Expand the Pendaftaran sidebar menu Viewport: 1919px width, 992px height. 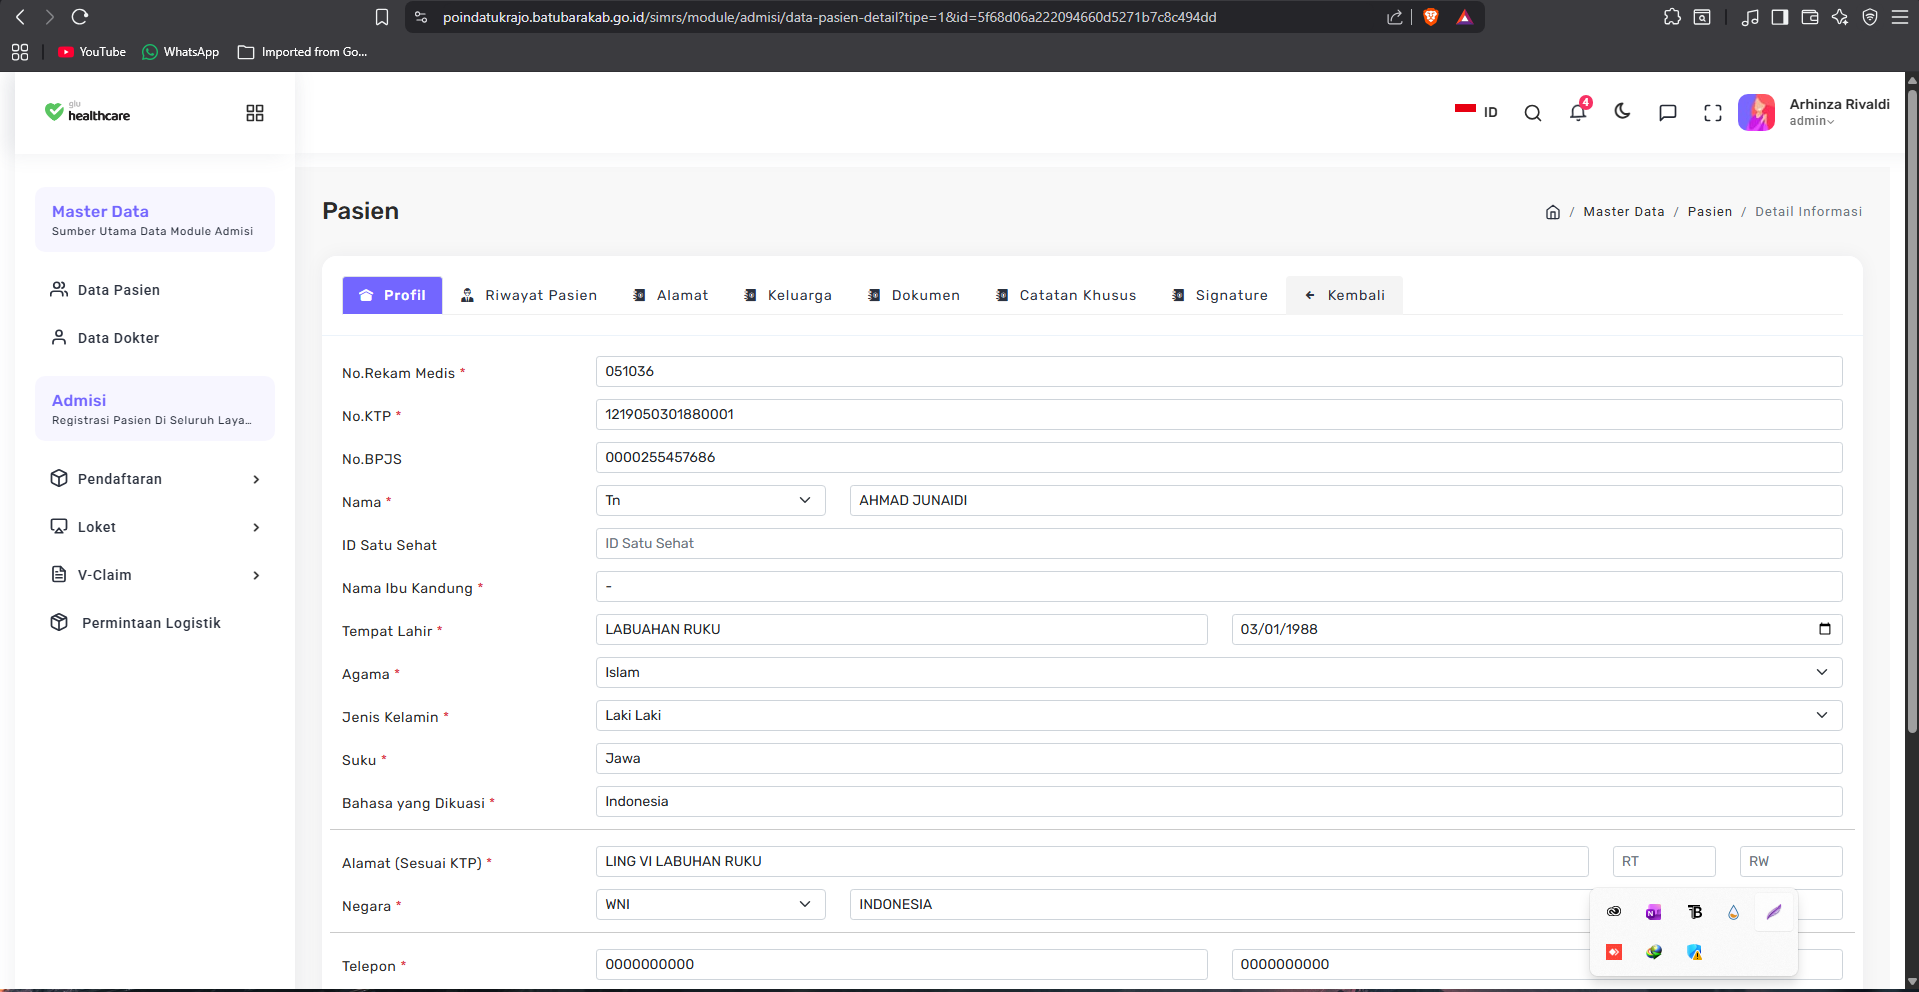(155, 479)
